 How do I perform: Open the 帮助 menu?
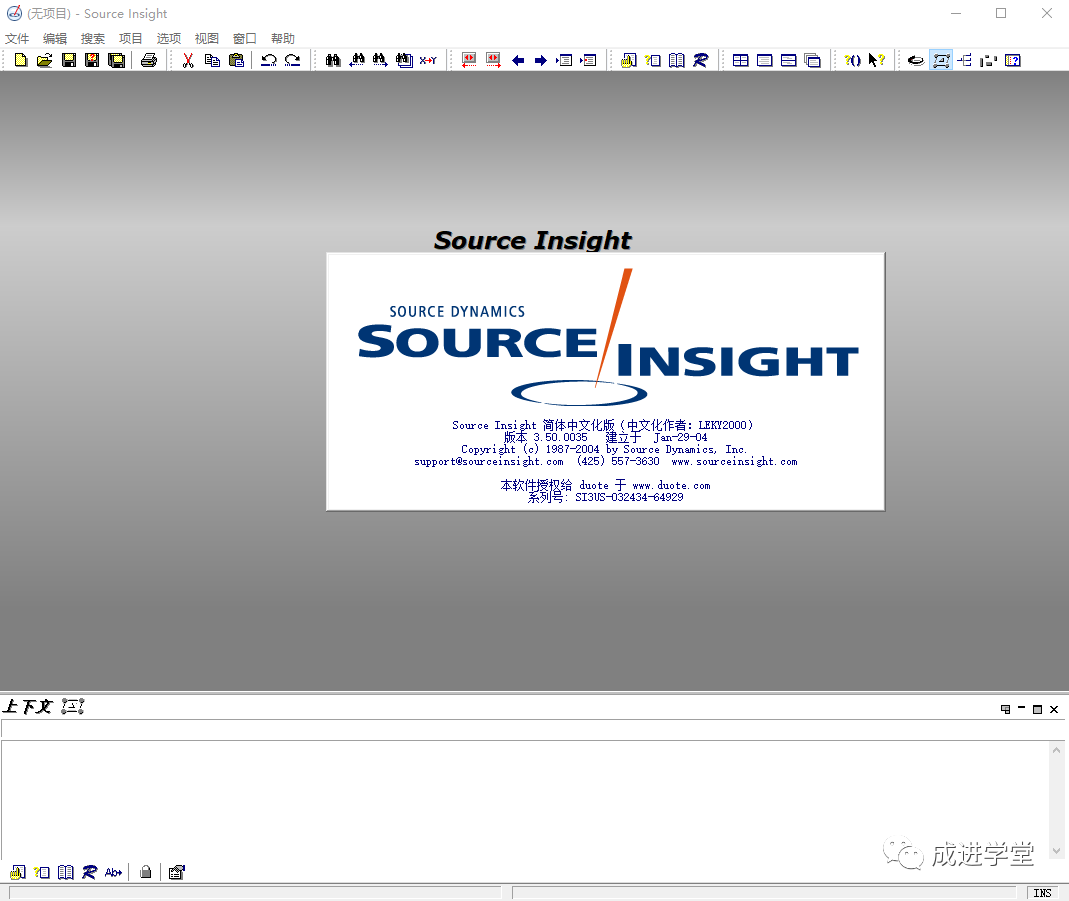(x=283, y=38)
